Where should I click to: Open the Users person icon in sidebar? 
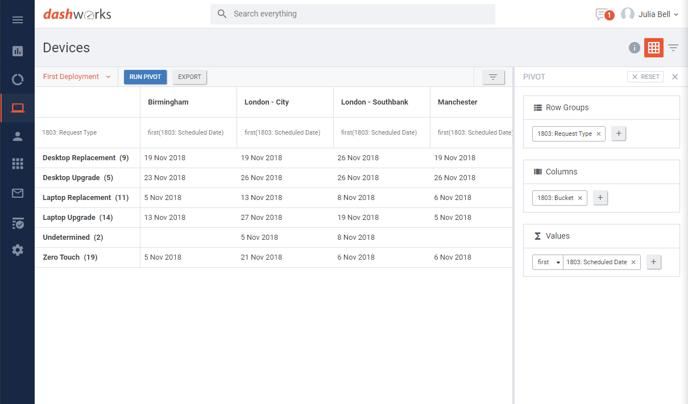point(18,136)
